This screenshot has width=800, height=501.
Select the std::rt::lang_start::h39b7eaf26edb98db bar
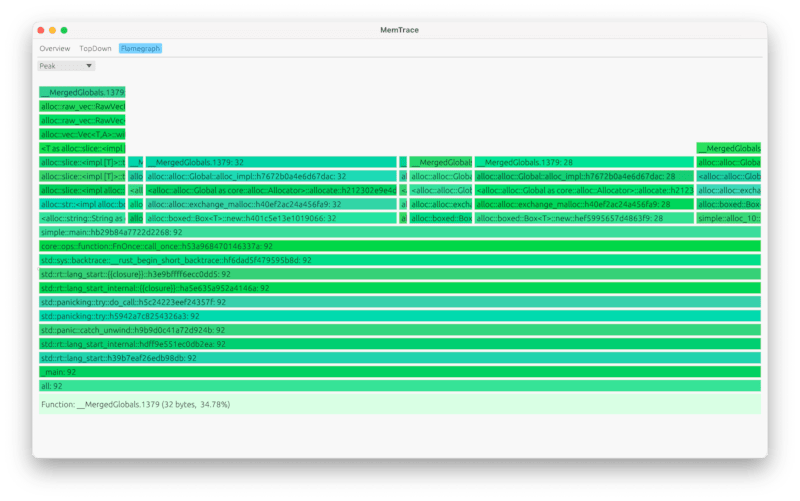pos(400,357)
